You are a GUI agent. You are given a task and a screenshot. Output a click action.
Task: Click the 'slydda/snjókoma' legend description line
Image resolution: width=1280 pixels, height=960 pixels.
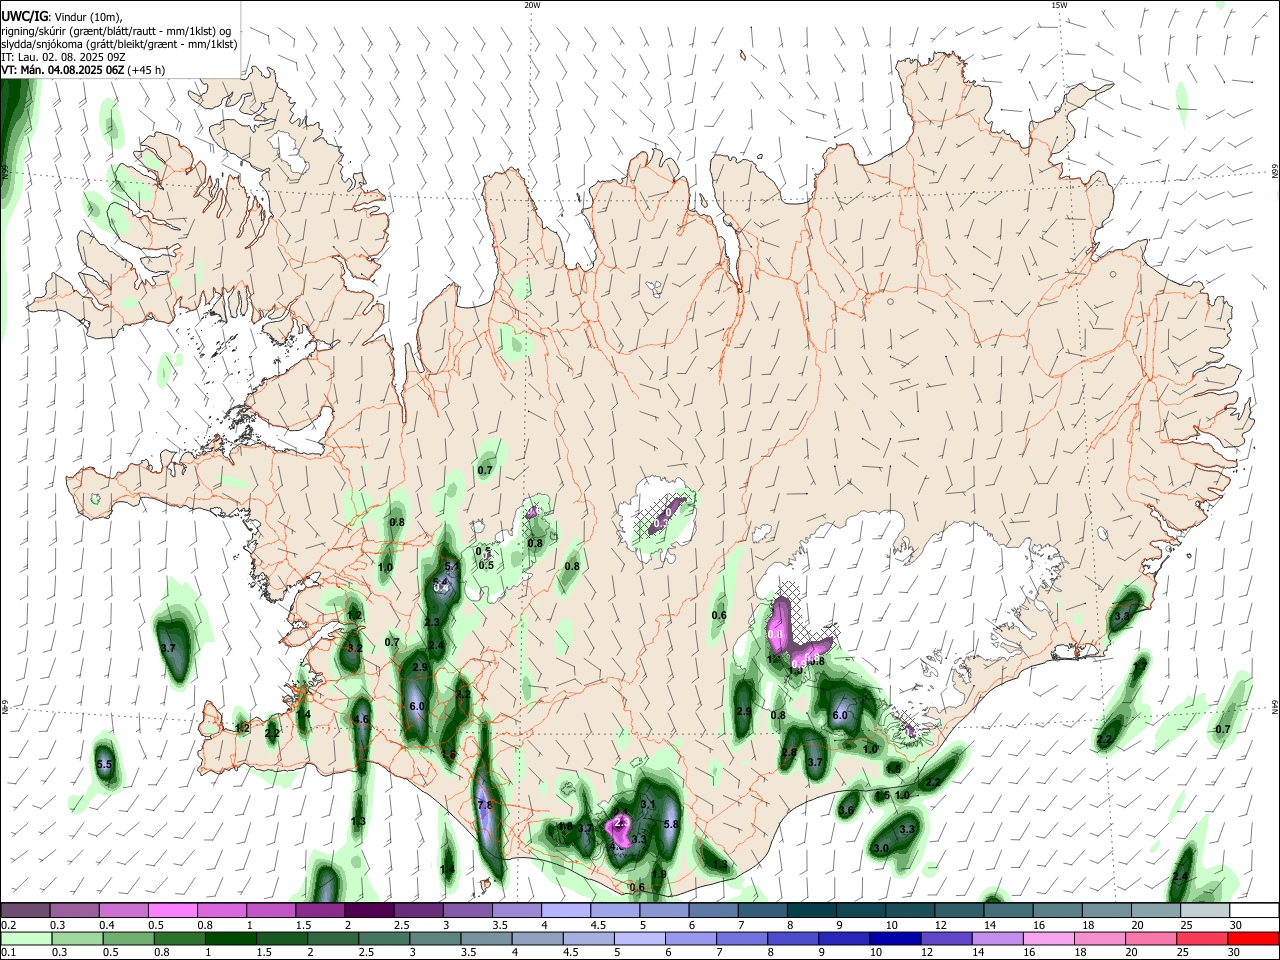(119, 44)
